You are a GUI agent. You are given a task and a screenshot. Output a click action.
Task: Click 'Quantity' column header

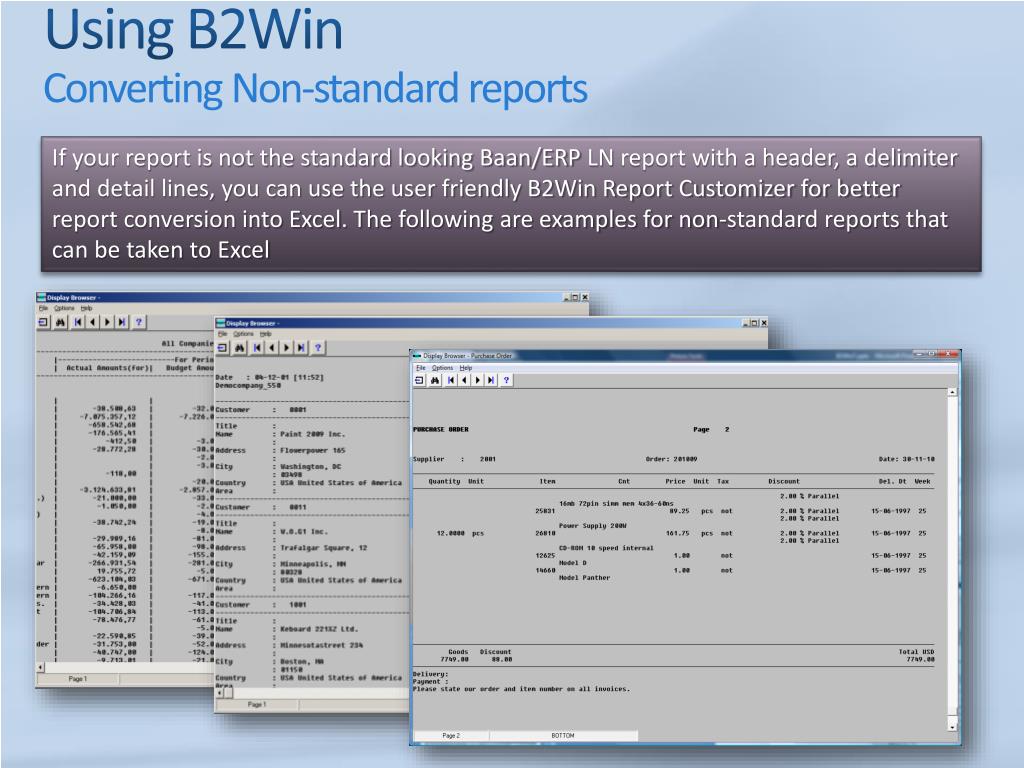tap(444, 481)
